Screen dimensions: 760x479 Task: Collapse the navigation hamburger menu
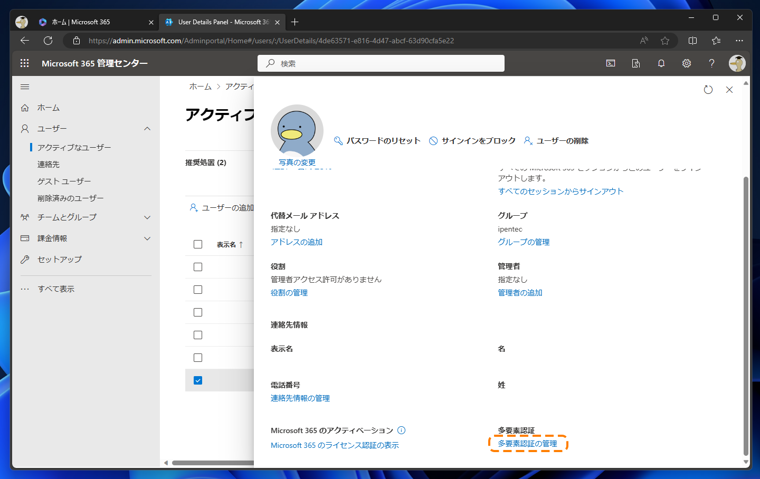point(25,87)
